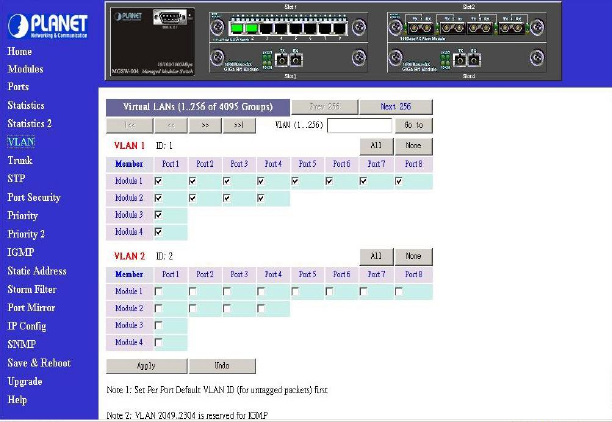
Task: Click the Undo button
Action: (222, 366)
